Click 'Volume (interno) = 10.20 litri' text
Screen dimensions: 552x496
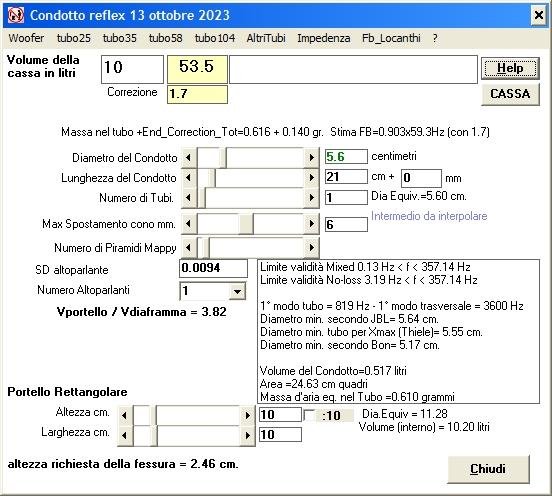424,427
